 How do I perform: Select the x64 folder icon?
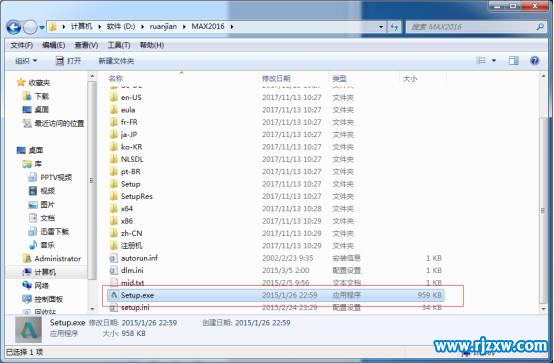[114, 209]
